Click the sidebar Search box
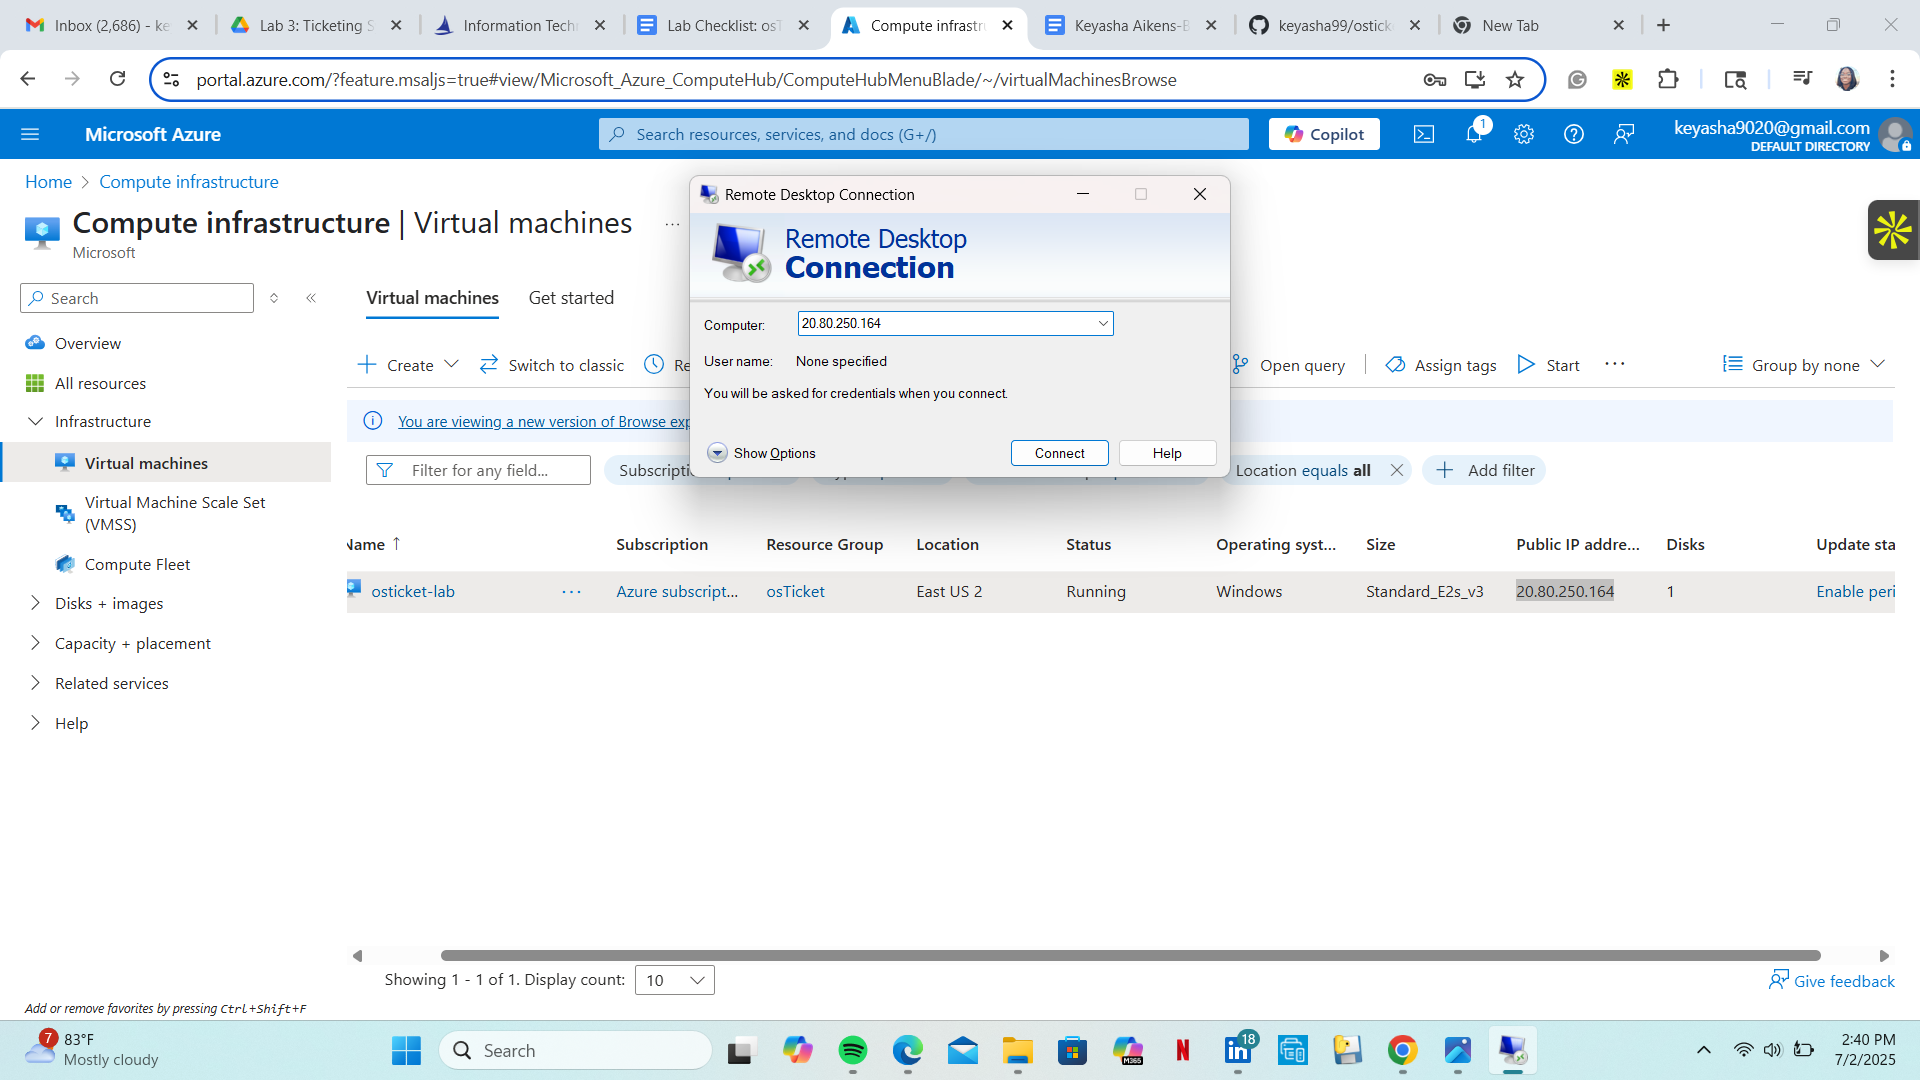1920x1080 pixels. coord(137,298)
